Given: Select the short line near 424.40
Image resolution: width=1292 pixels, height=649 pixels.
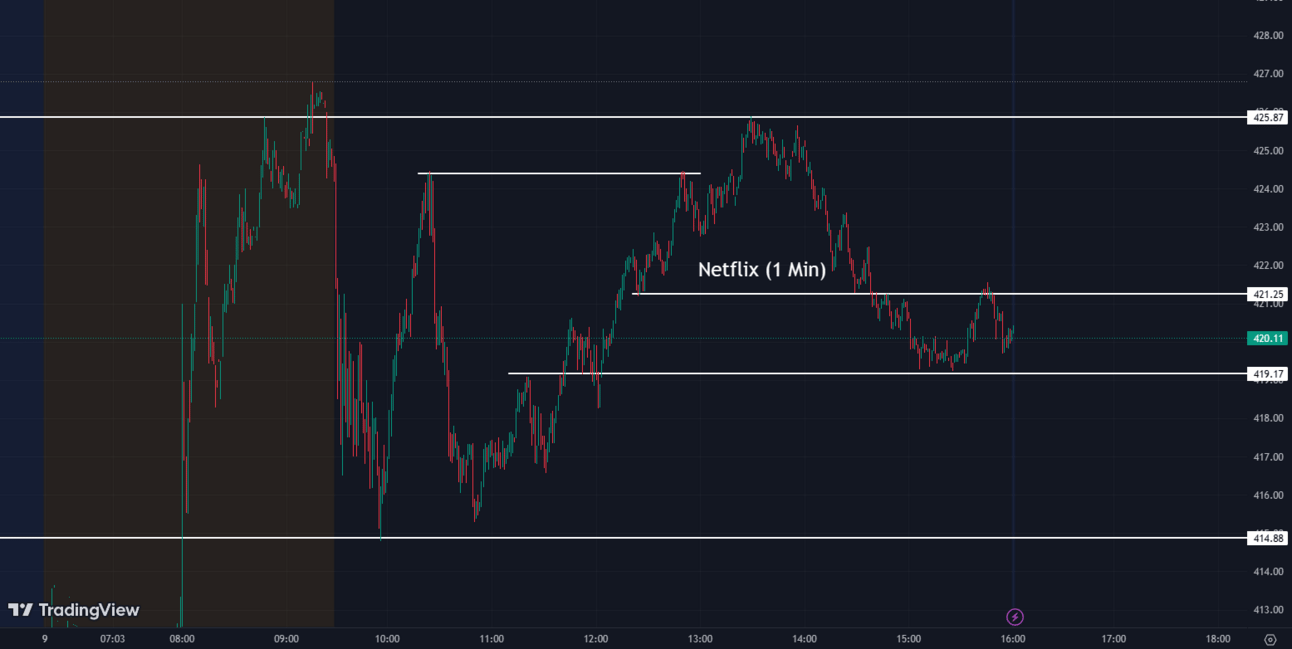Looking at the screenshot, I should (559, 174).
